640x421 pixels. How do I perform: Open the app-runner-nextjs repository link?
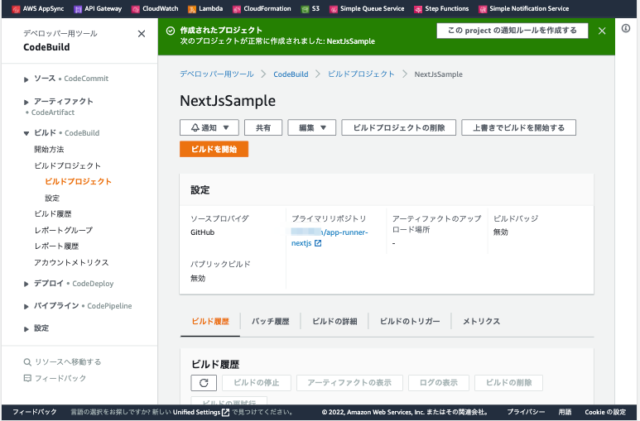(329, 238)
